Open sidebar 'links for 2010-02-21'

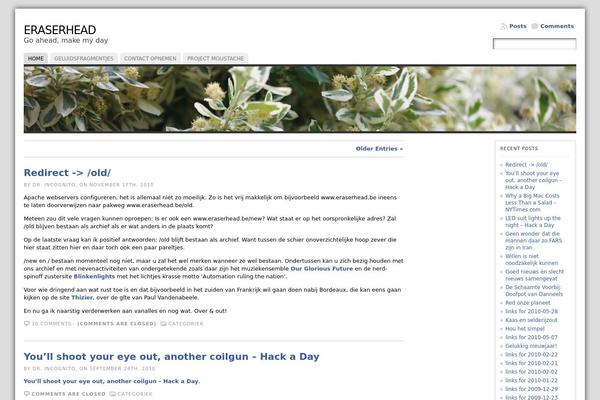tap(531, 363)
